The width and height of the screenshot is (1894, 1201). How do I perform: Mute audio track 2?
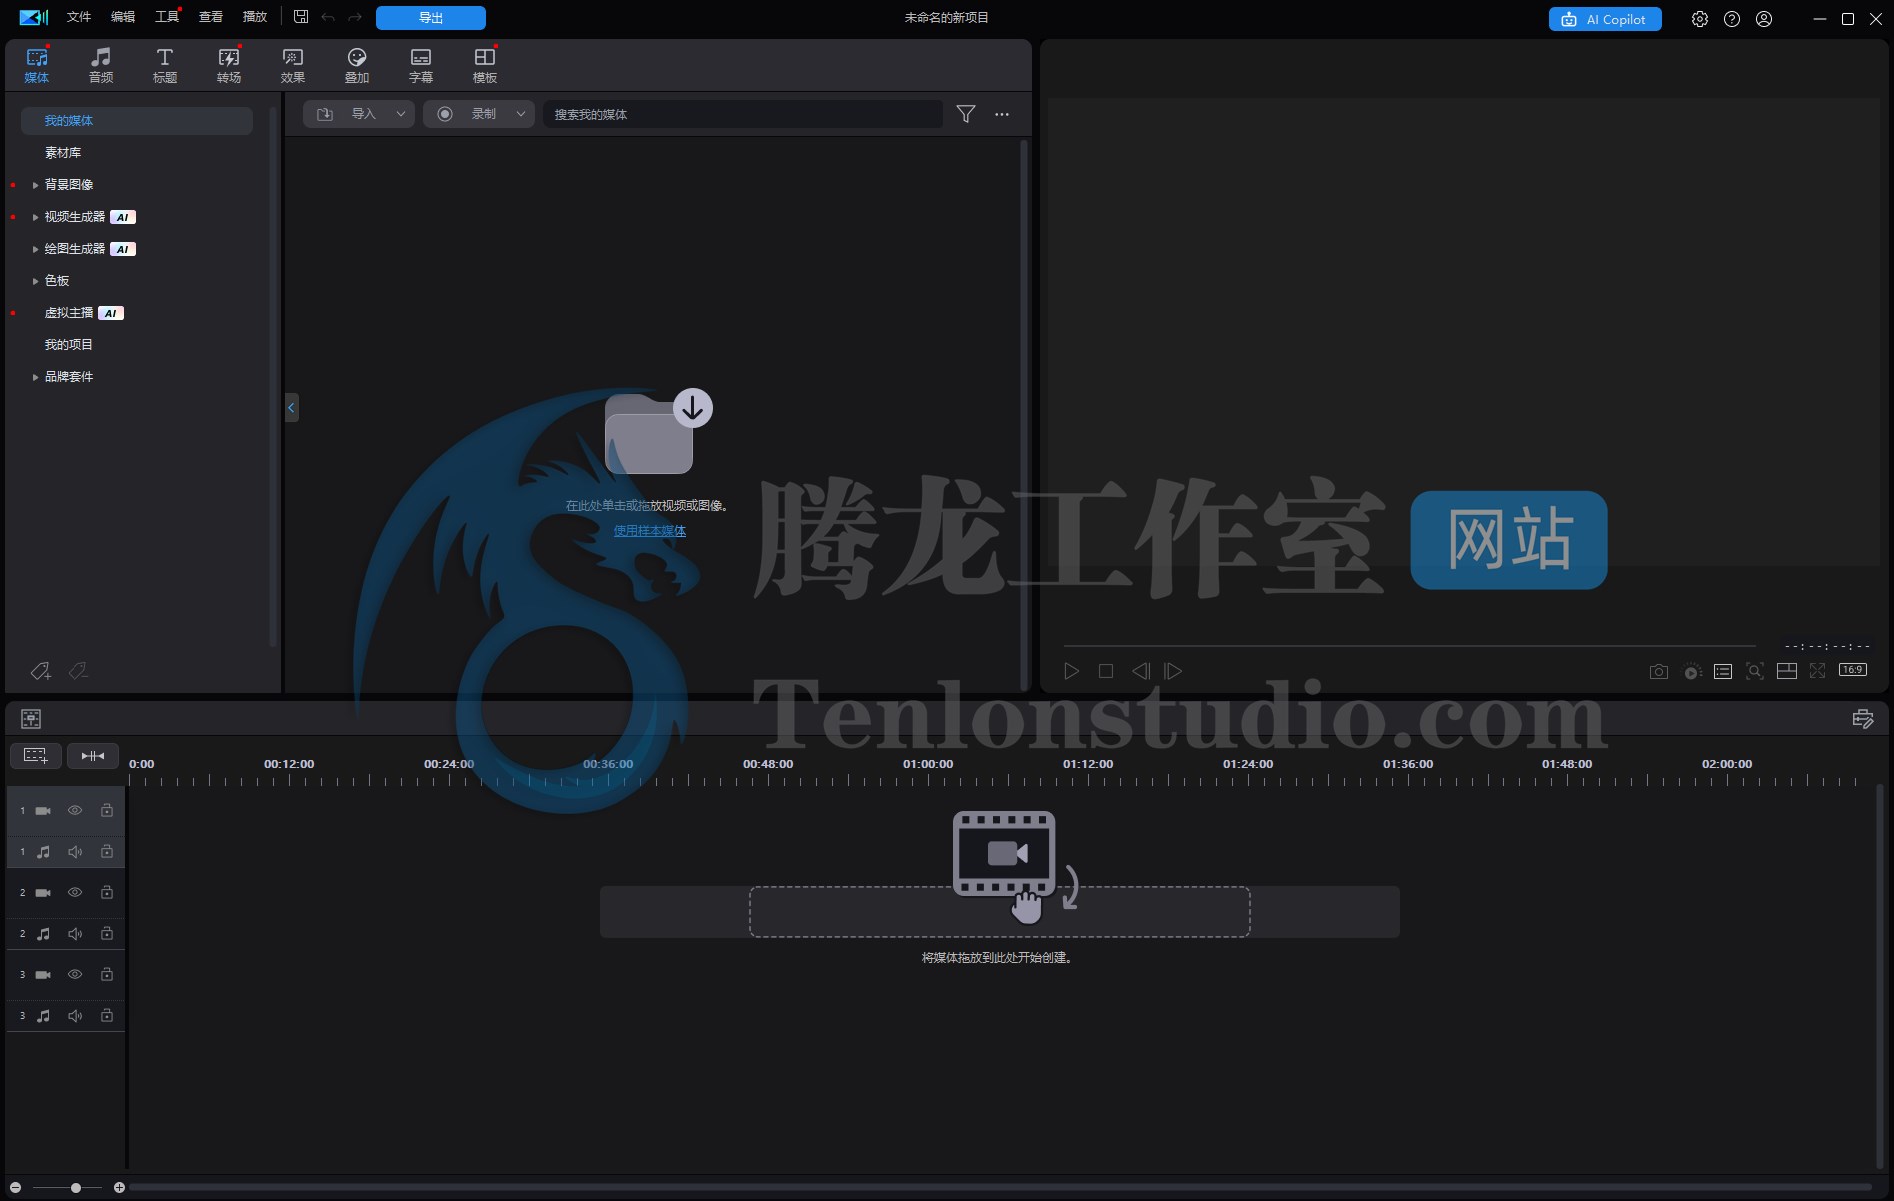click(75, 934)
